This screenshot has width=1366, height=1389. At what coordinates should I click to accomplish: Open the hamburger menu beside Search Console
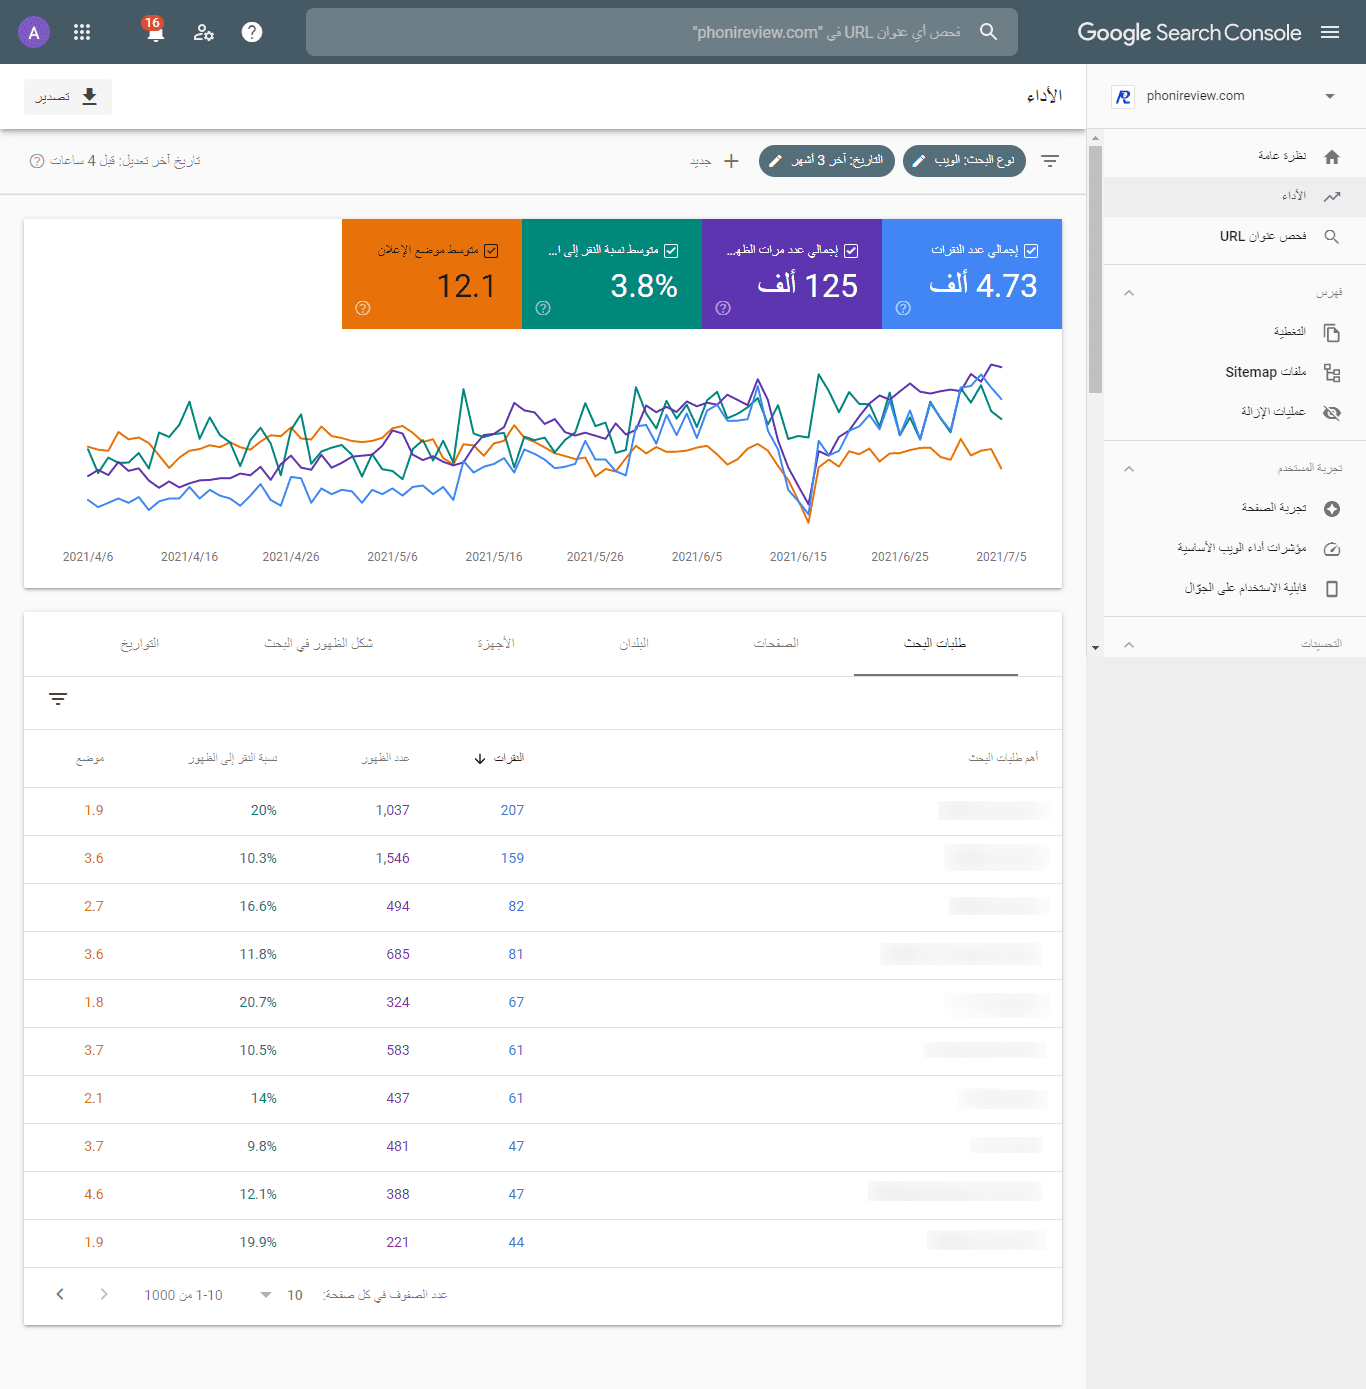click(x=1330, y=32)
